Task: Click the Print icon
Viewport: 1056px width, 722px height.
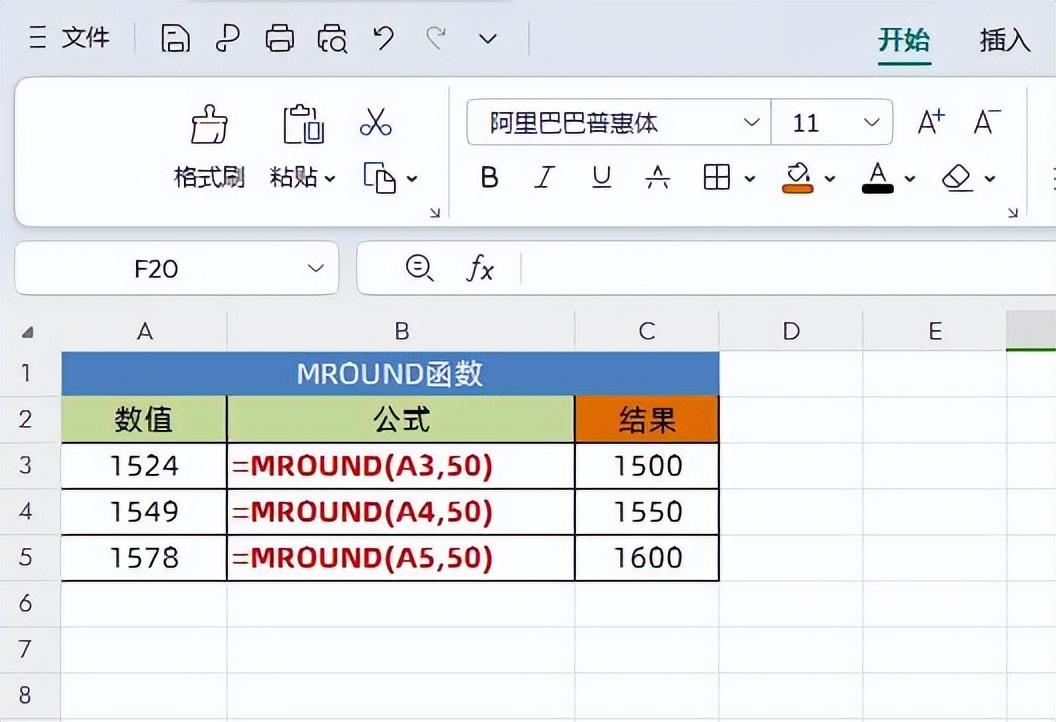Action: coord(279,38)
